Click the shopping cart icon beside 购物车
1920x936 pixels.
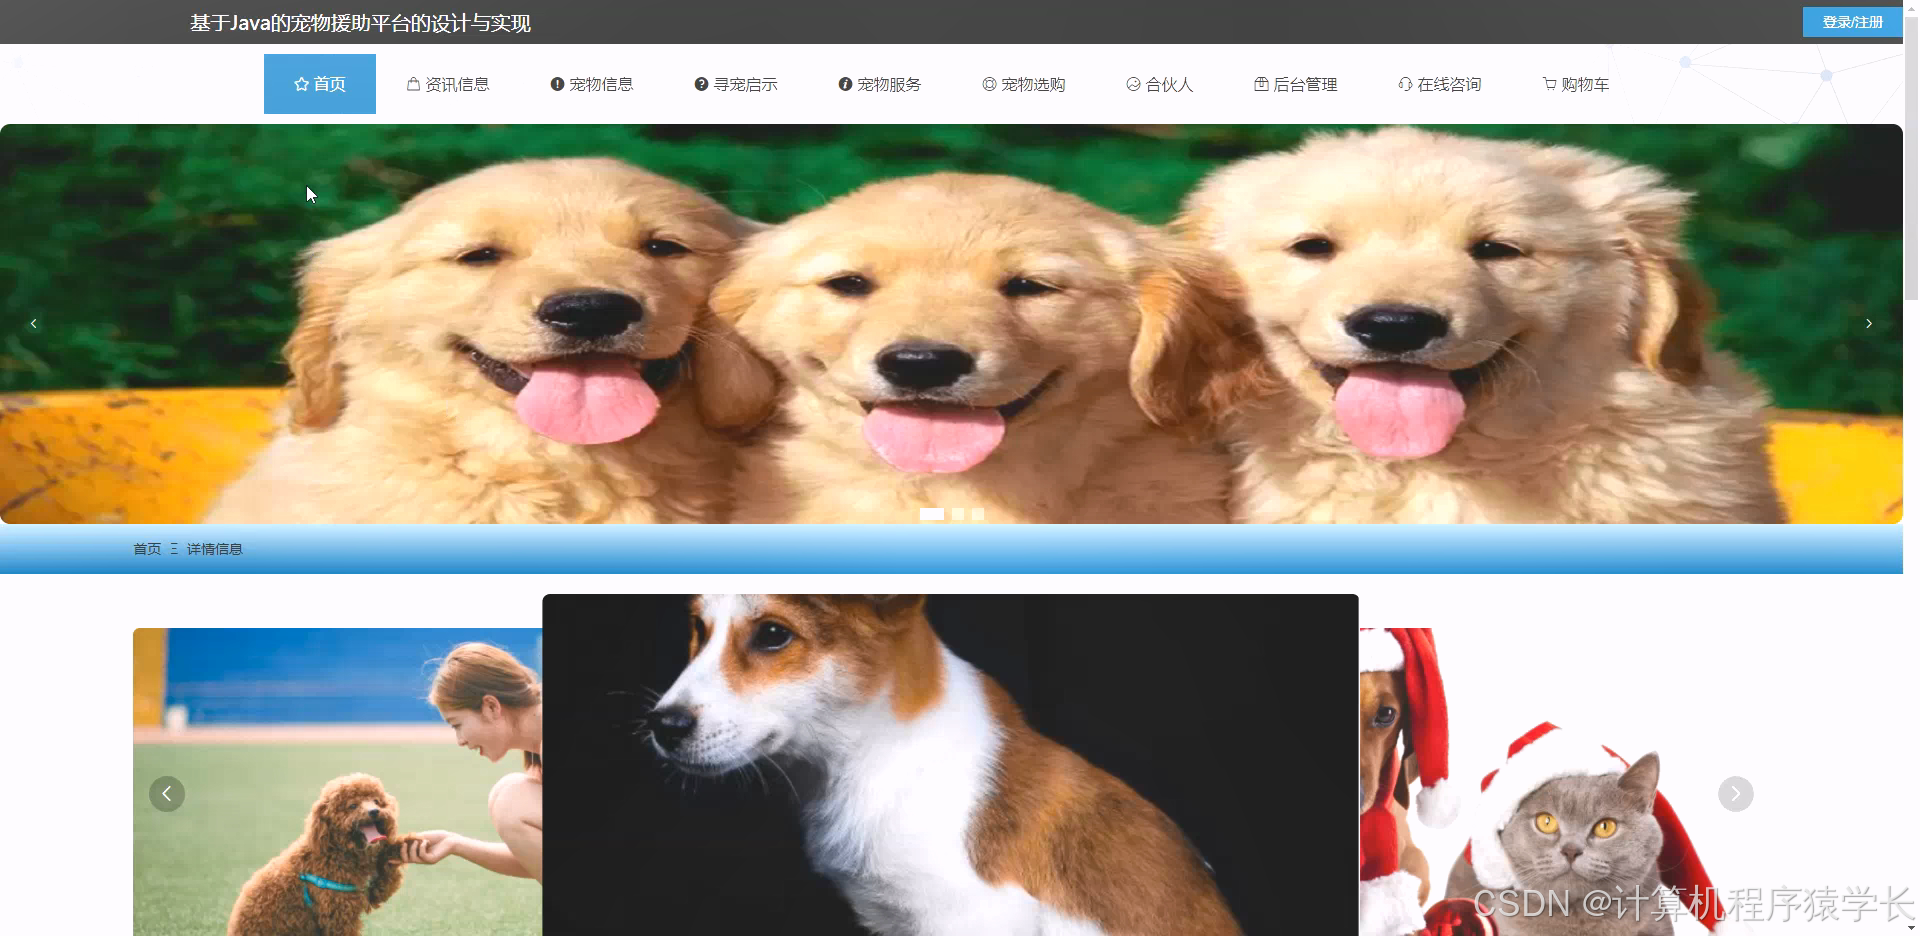[1548, 84]
